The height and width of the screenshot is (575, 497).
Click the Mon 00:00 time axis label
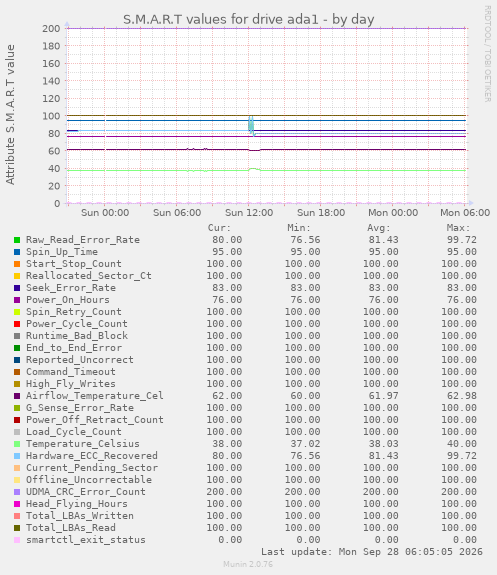393,213
